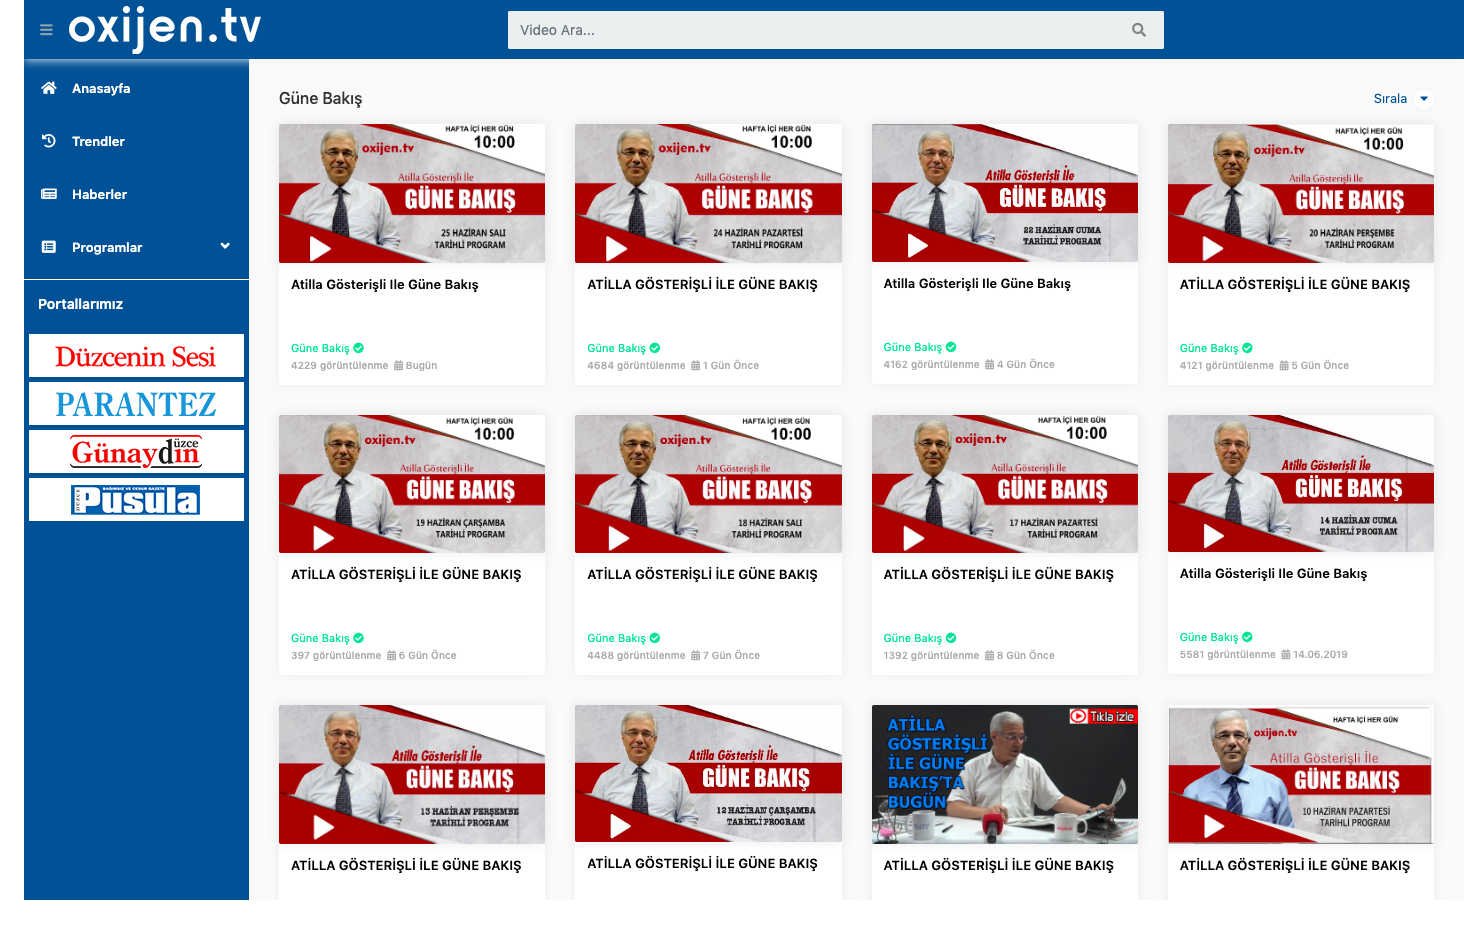Click the '4229 görüntülenme' view count
Screen dimensions: 1464x928
(x=339, y=366)
